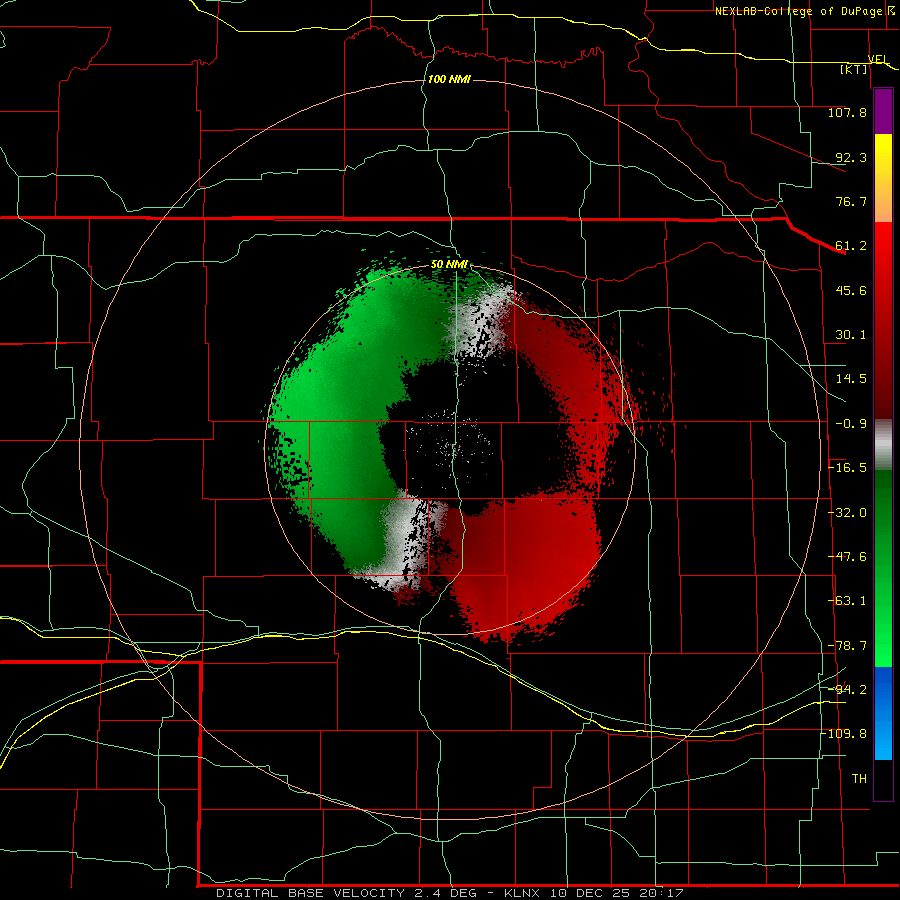Viewport: 900px width, 900px height.
Task: Click the NEXLAB-College of DuPage watermark text
Action: click(801, 11)
